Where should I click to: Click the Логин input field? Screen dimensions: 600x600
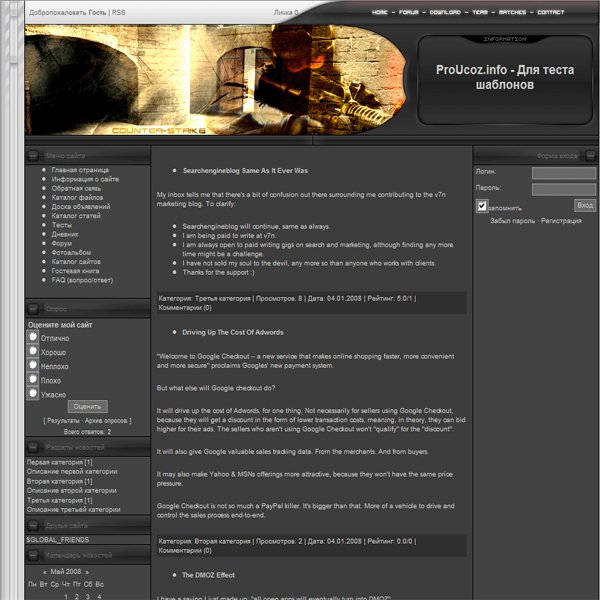click(563, 173)
